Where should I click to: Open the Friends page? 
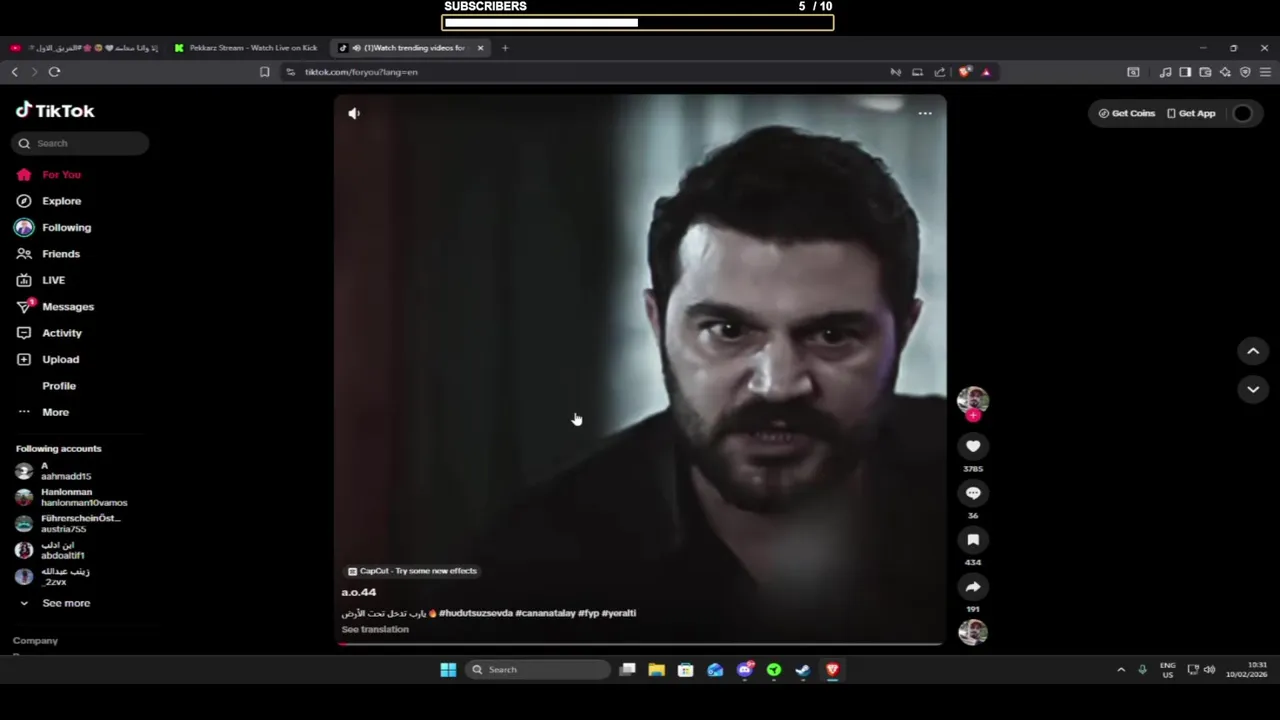(48, 254)
